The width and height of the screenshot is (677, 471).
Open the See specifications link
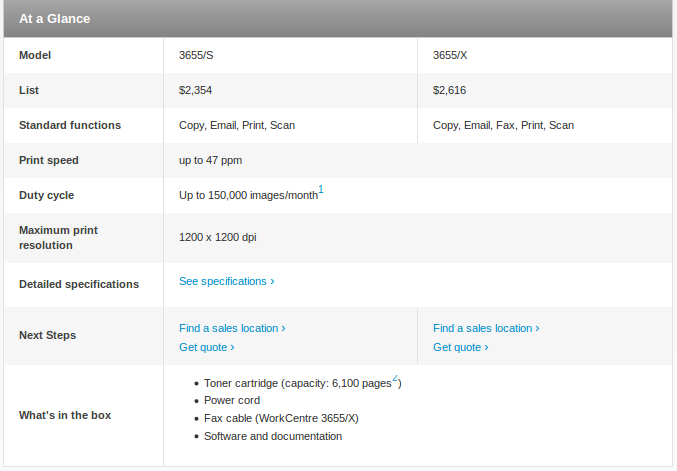click(x=227, y=281)
